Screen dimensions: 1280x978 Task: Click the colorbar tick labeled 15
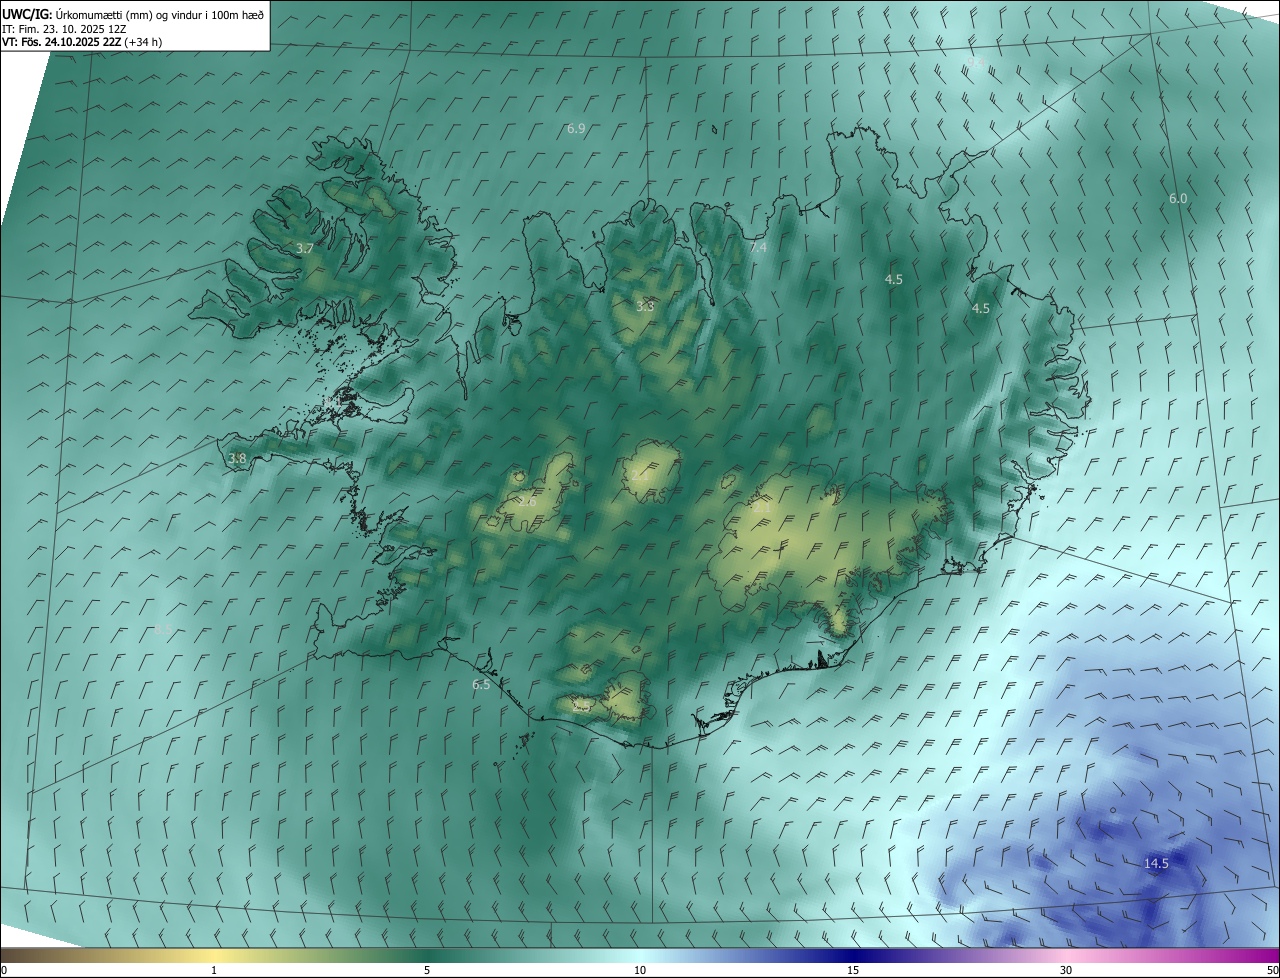853,970
